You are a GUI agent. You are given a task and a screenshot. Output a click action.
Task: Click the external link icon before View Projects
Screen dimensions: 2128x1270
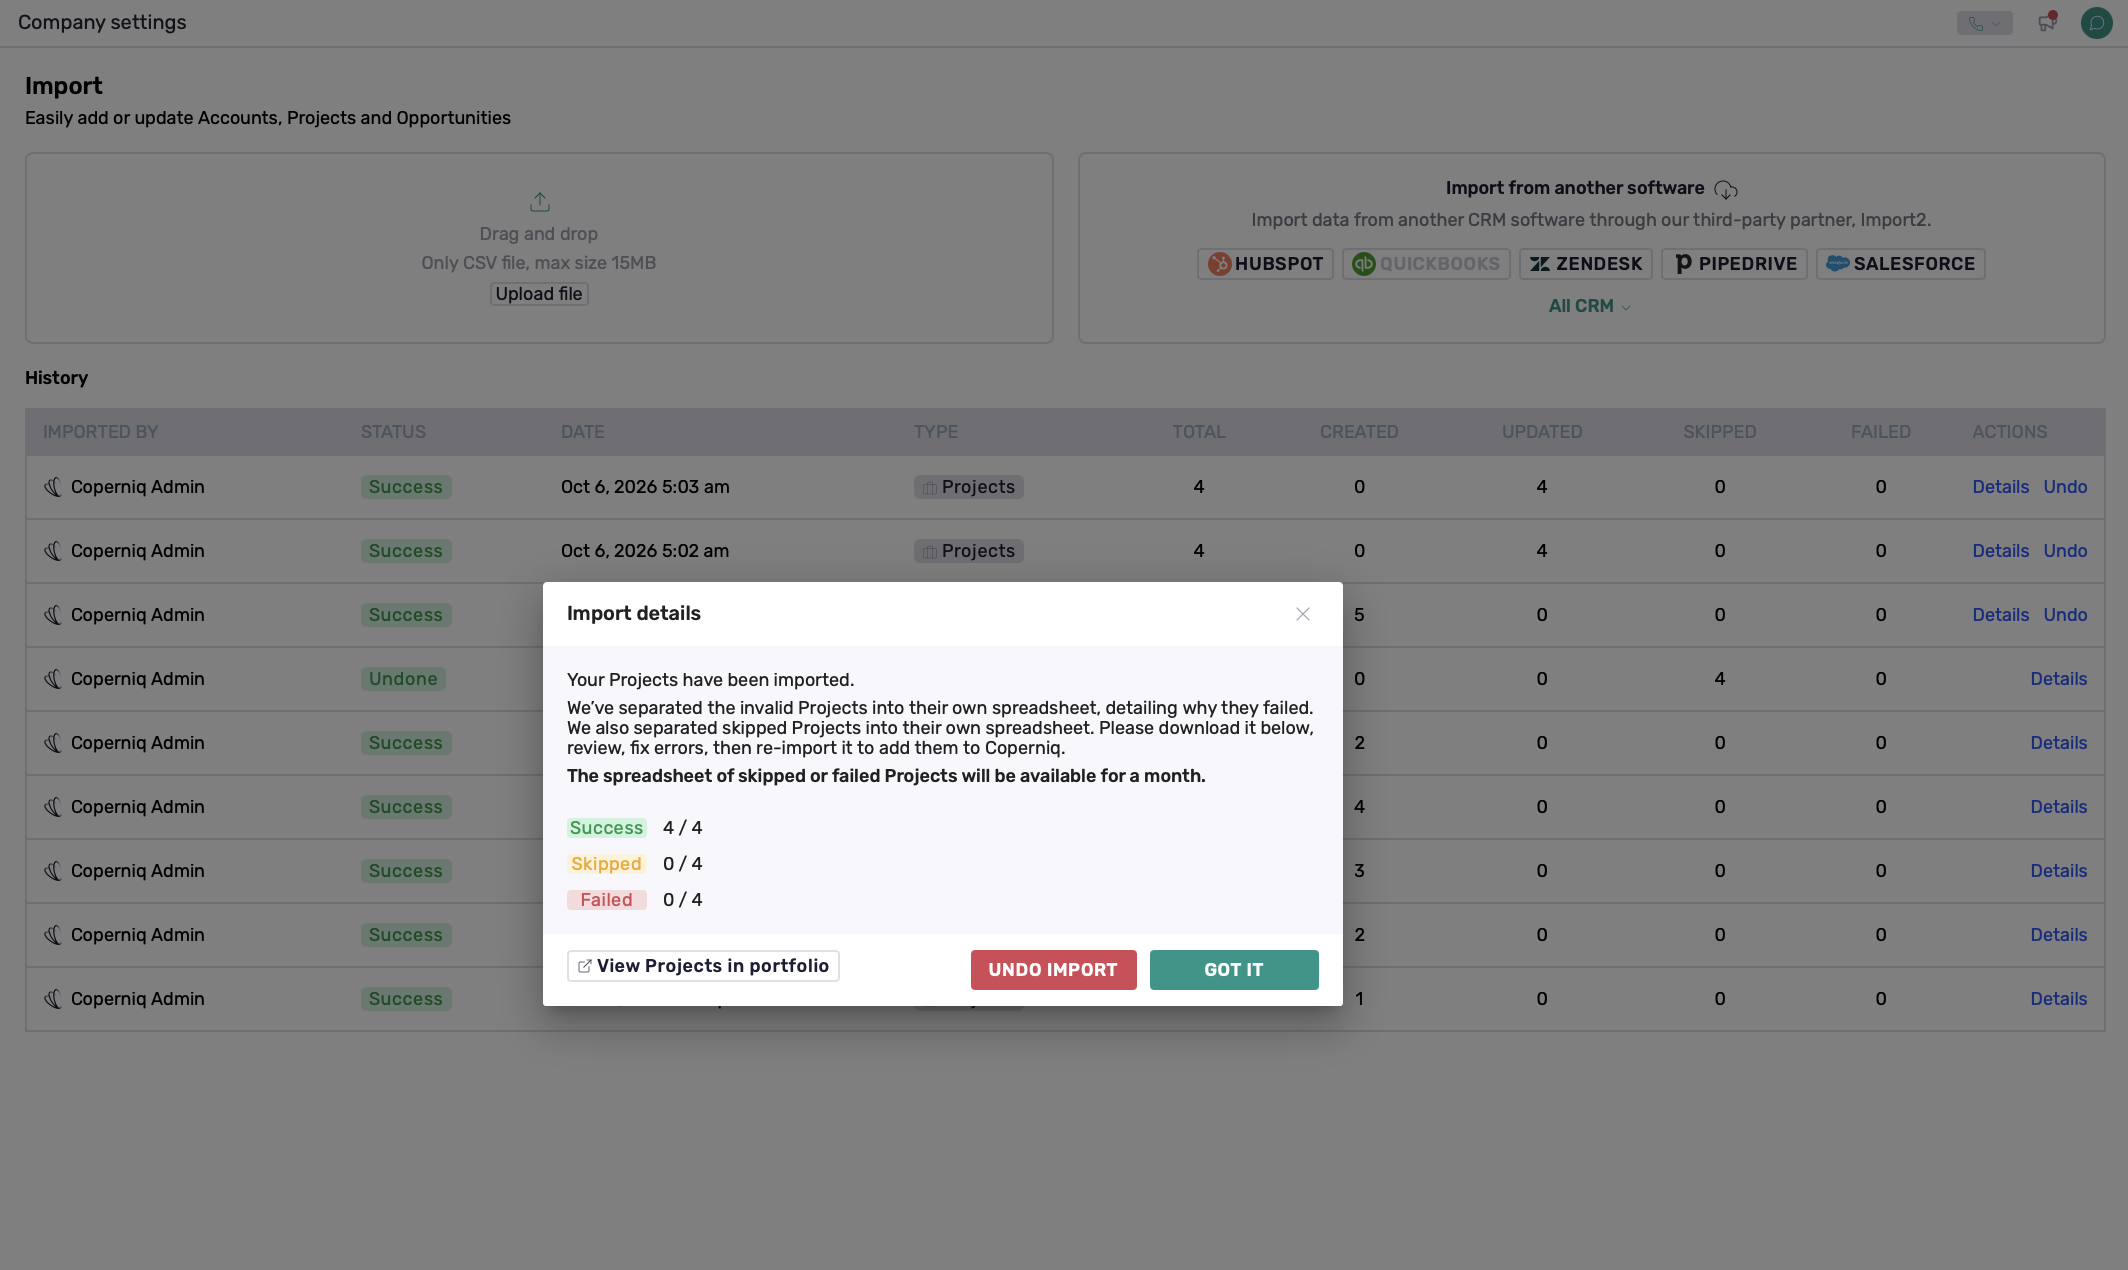click(585, 966)
